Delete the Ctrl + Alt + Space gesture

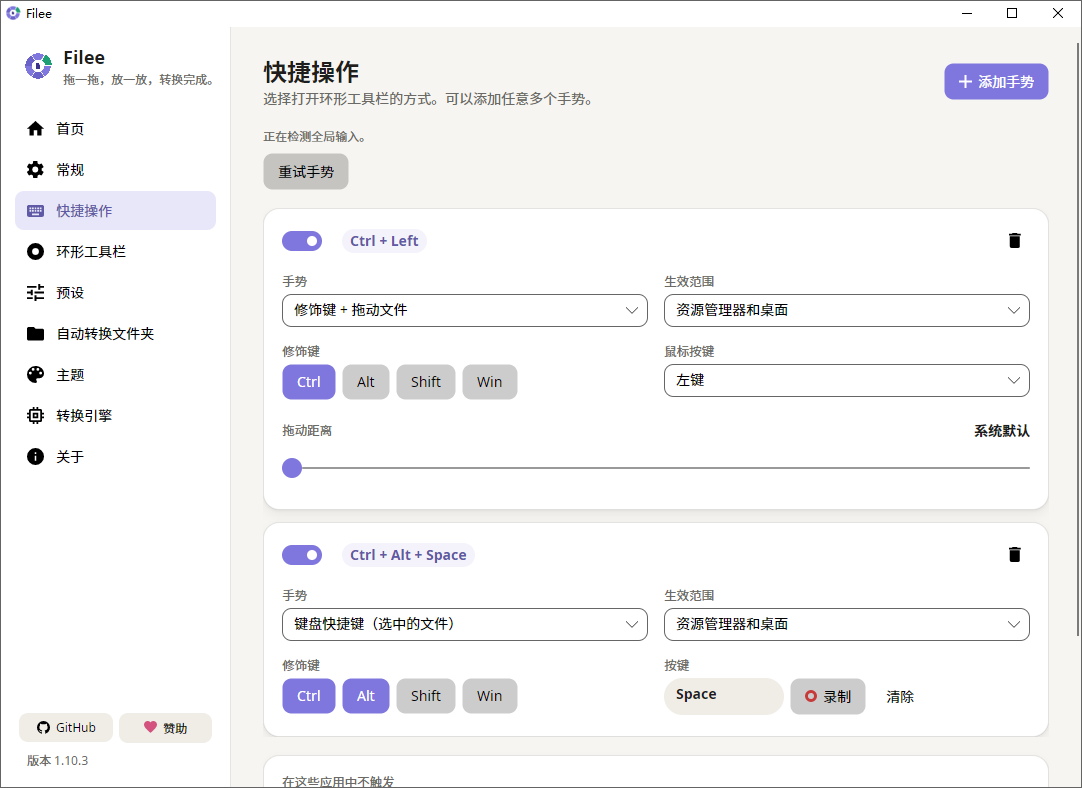(x=1014, y=554)
